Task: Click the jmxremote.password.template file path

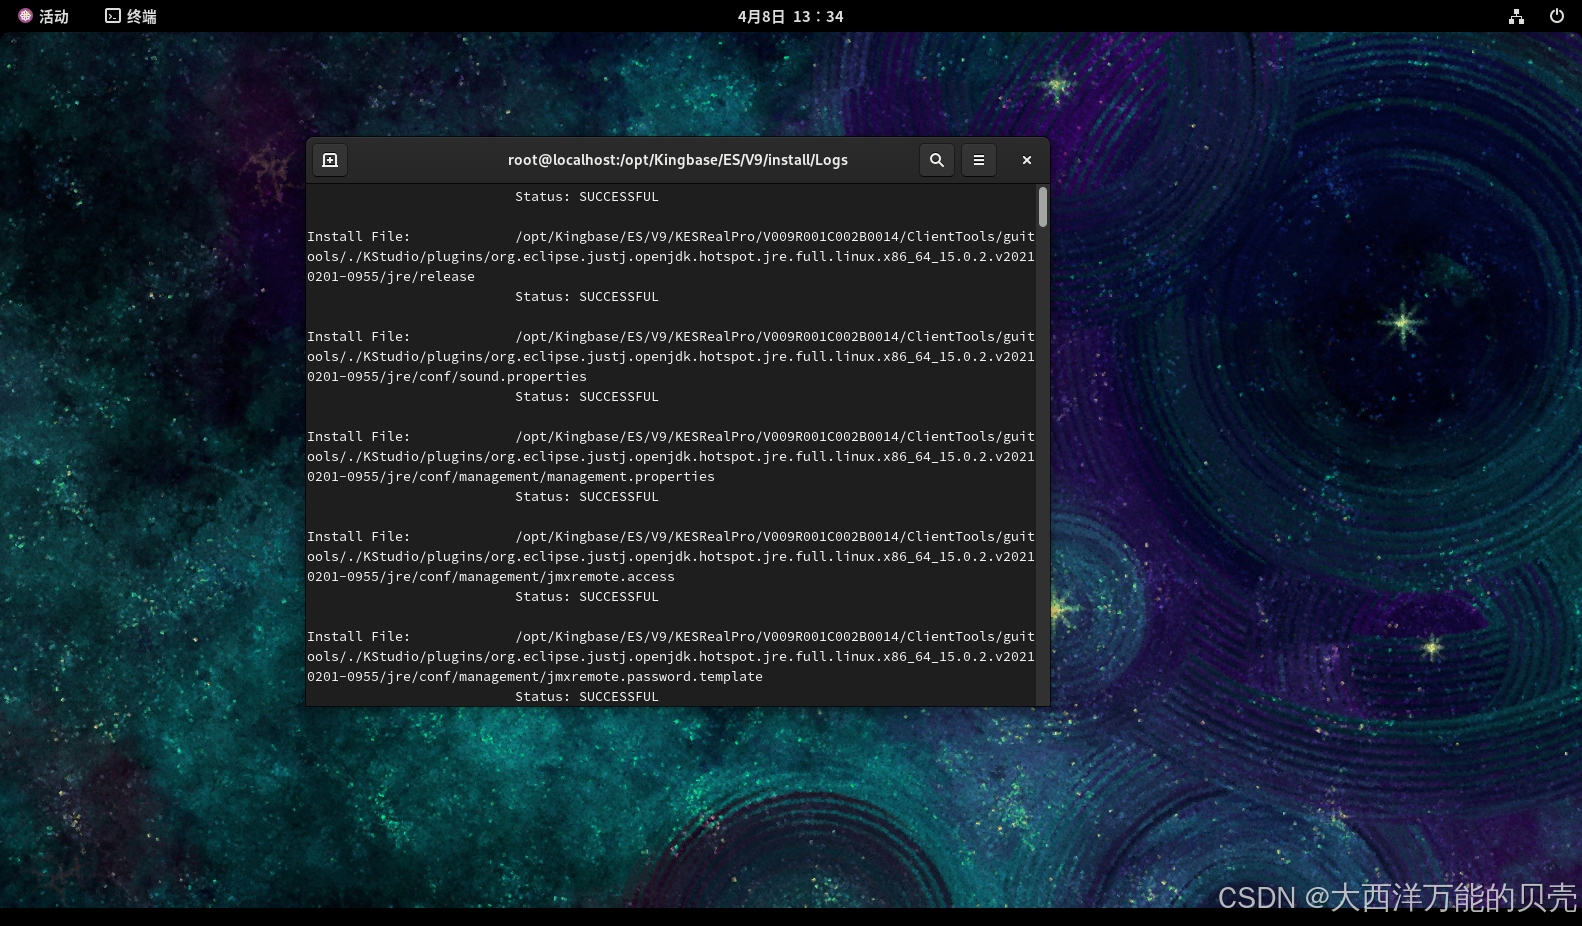Action: coord(671,657)
